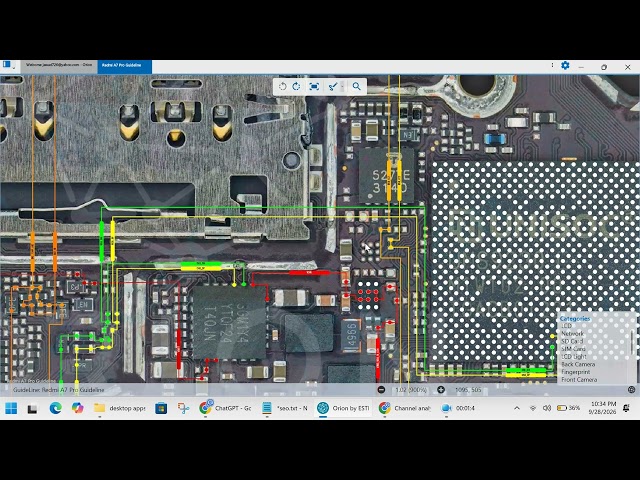
Task: Switch to the Welcome Orion tab
Action: click(x=59, y=65)
